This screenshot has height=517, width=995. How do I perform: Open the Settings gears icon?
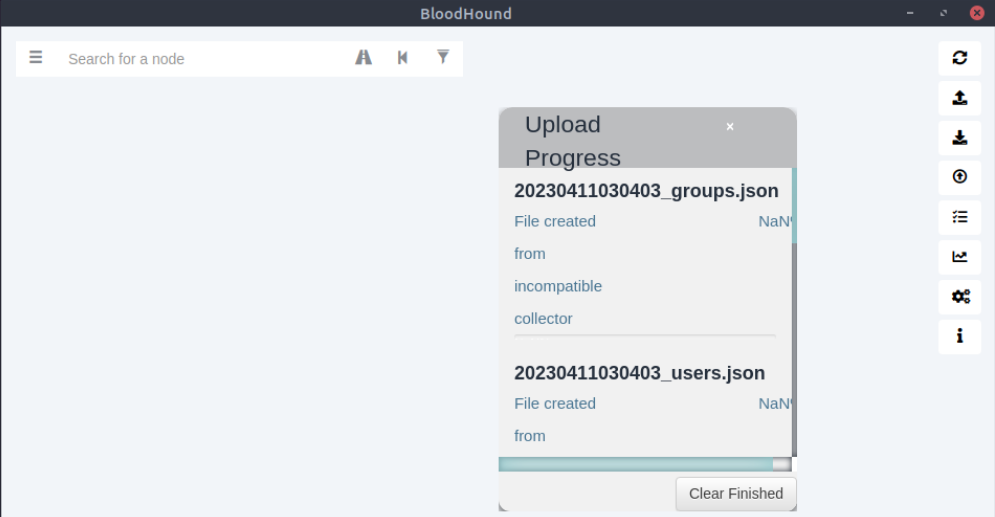click(959, 297)
